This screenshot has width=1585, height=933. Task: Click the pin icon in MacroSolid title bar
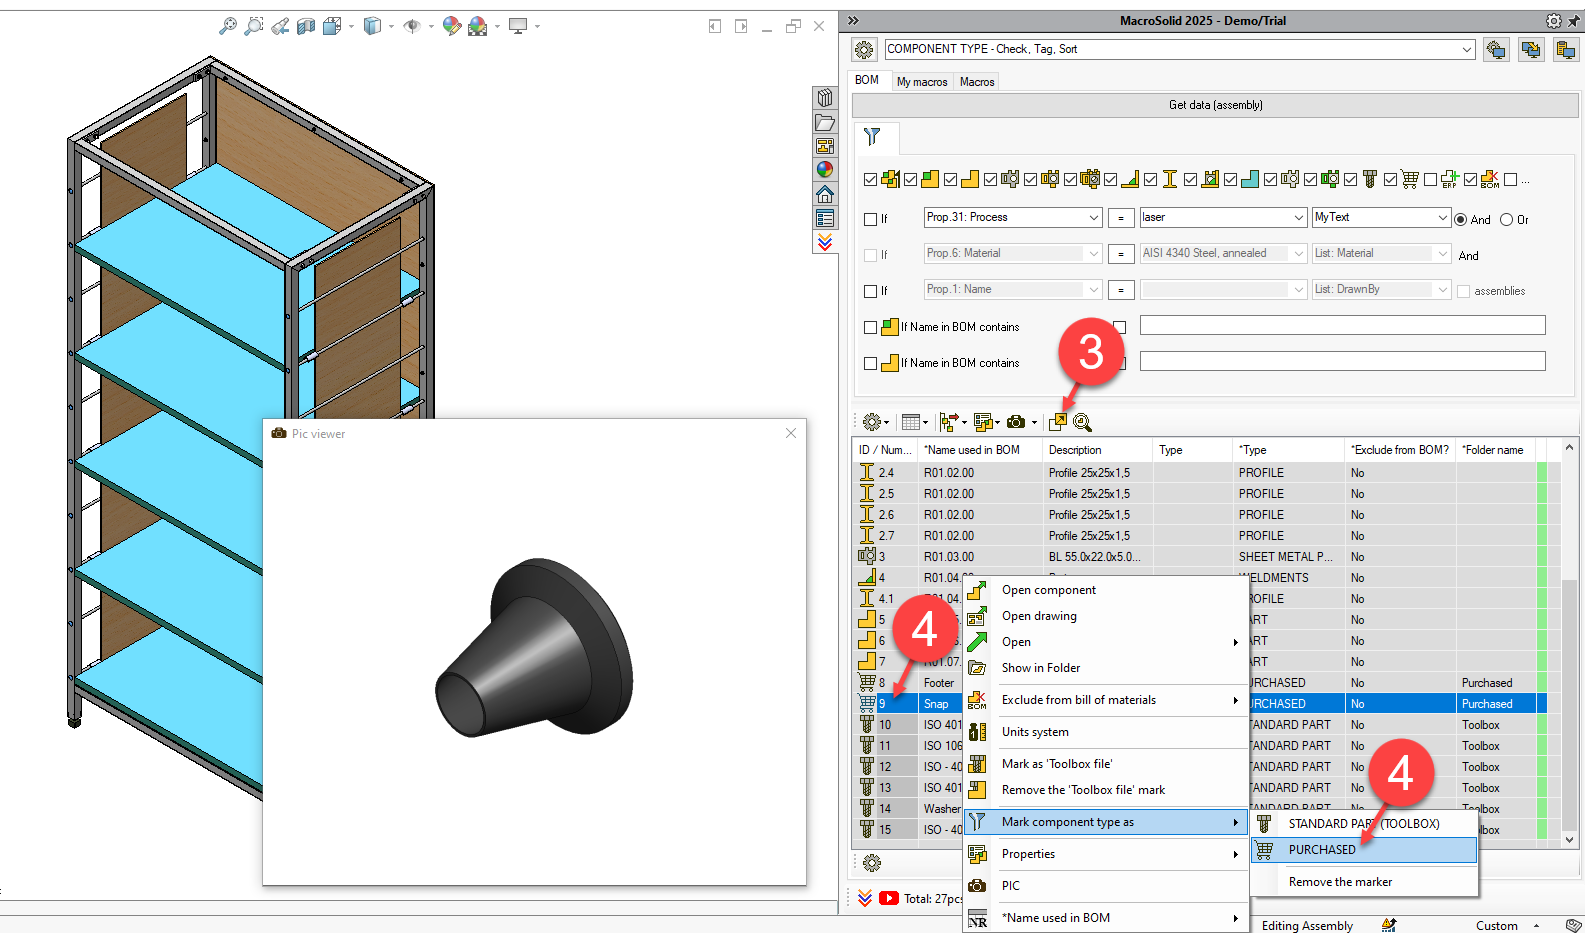tap(1573, 20)
